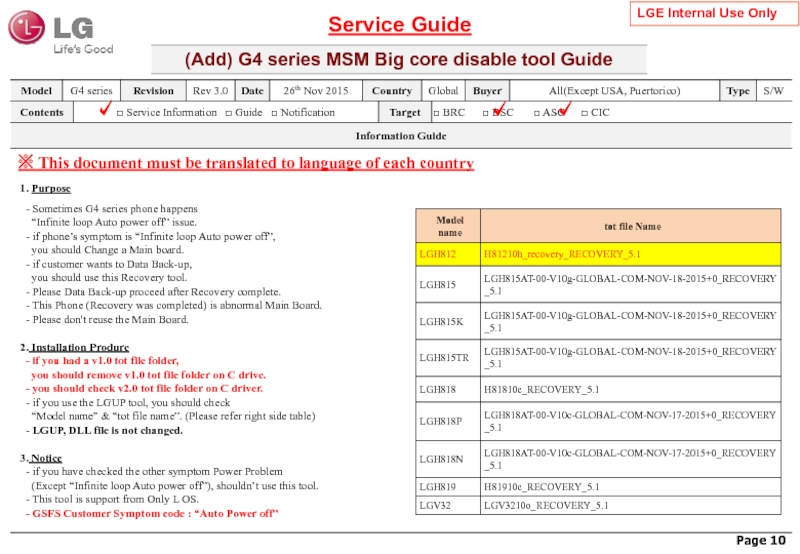Click the translation warning red heading
Image resolution: width=800 pixels, height=554 pixels.
click(246, 163)
